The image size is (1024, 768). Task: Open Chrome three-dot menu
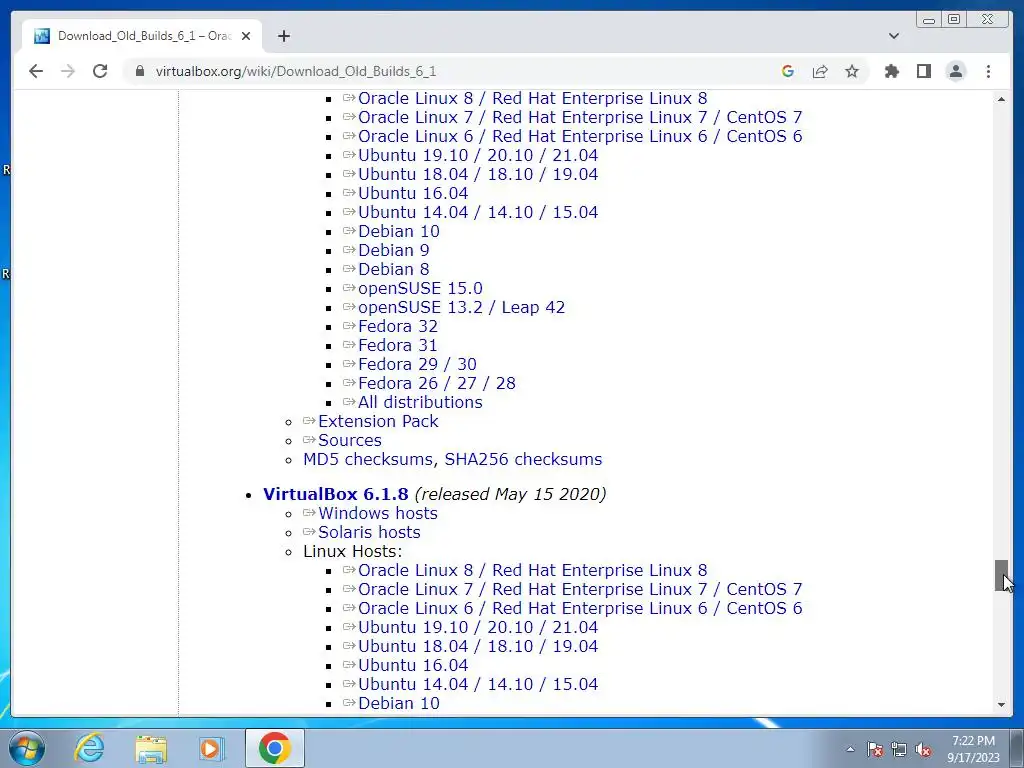pyautogui.click(x=988, y=71)
